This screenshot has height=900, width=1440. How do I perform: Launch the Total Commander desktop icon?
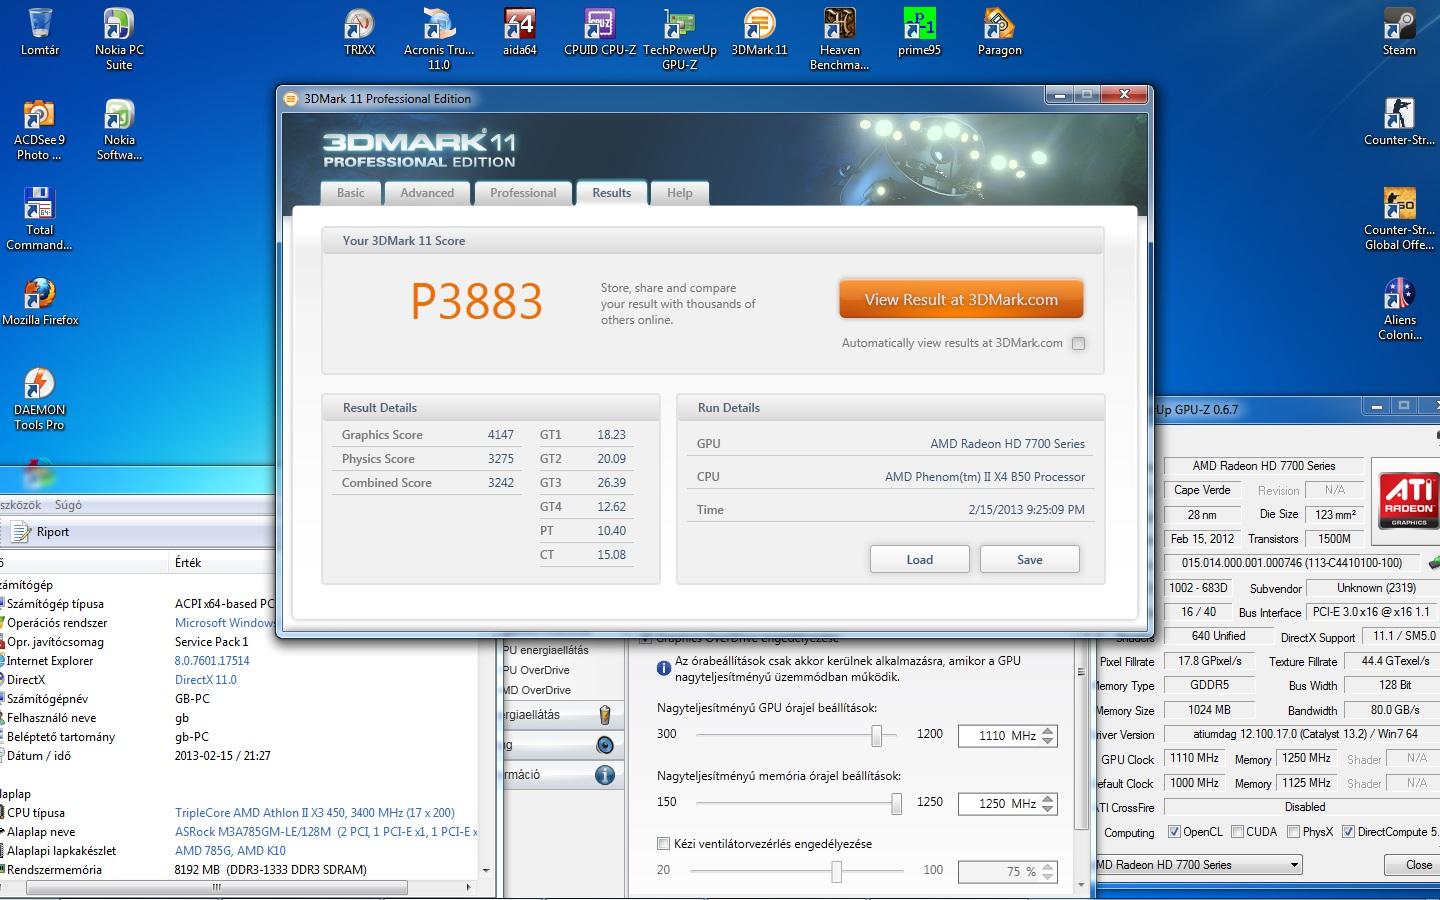click(x=39, y=218)
